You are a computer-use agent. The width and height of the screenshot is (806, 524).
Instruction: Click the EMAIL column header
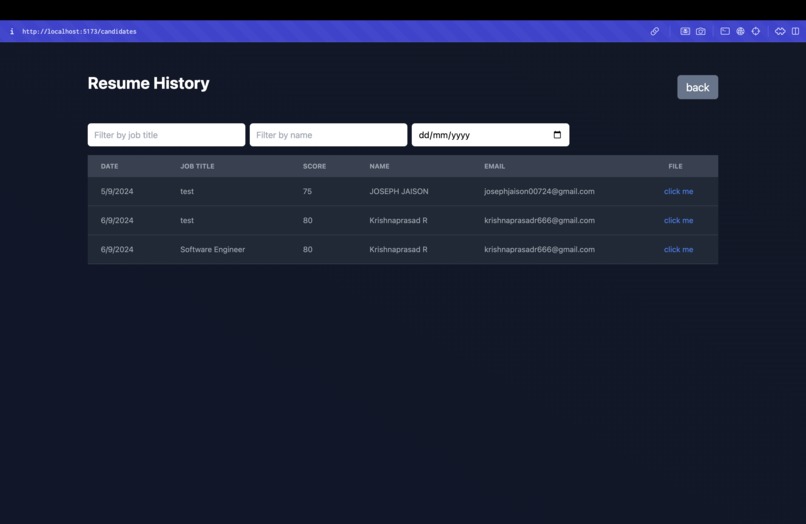tap(494, 166)
